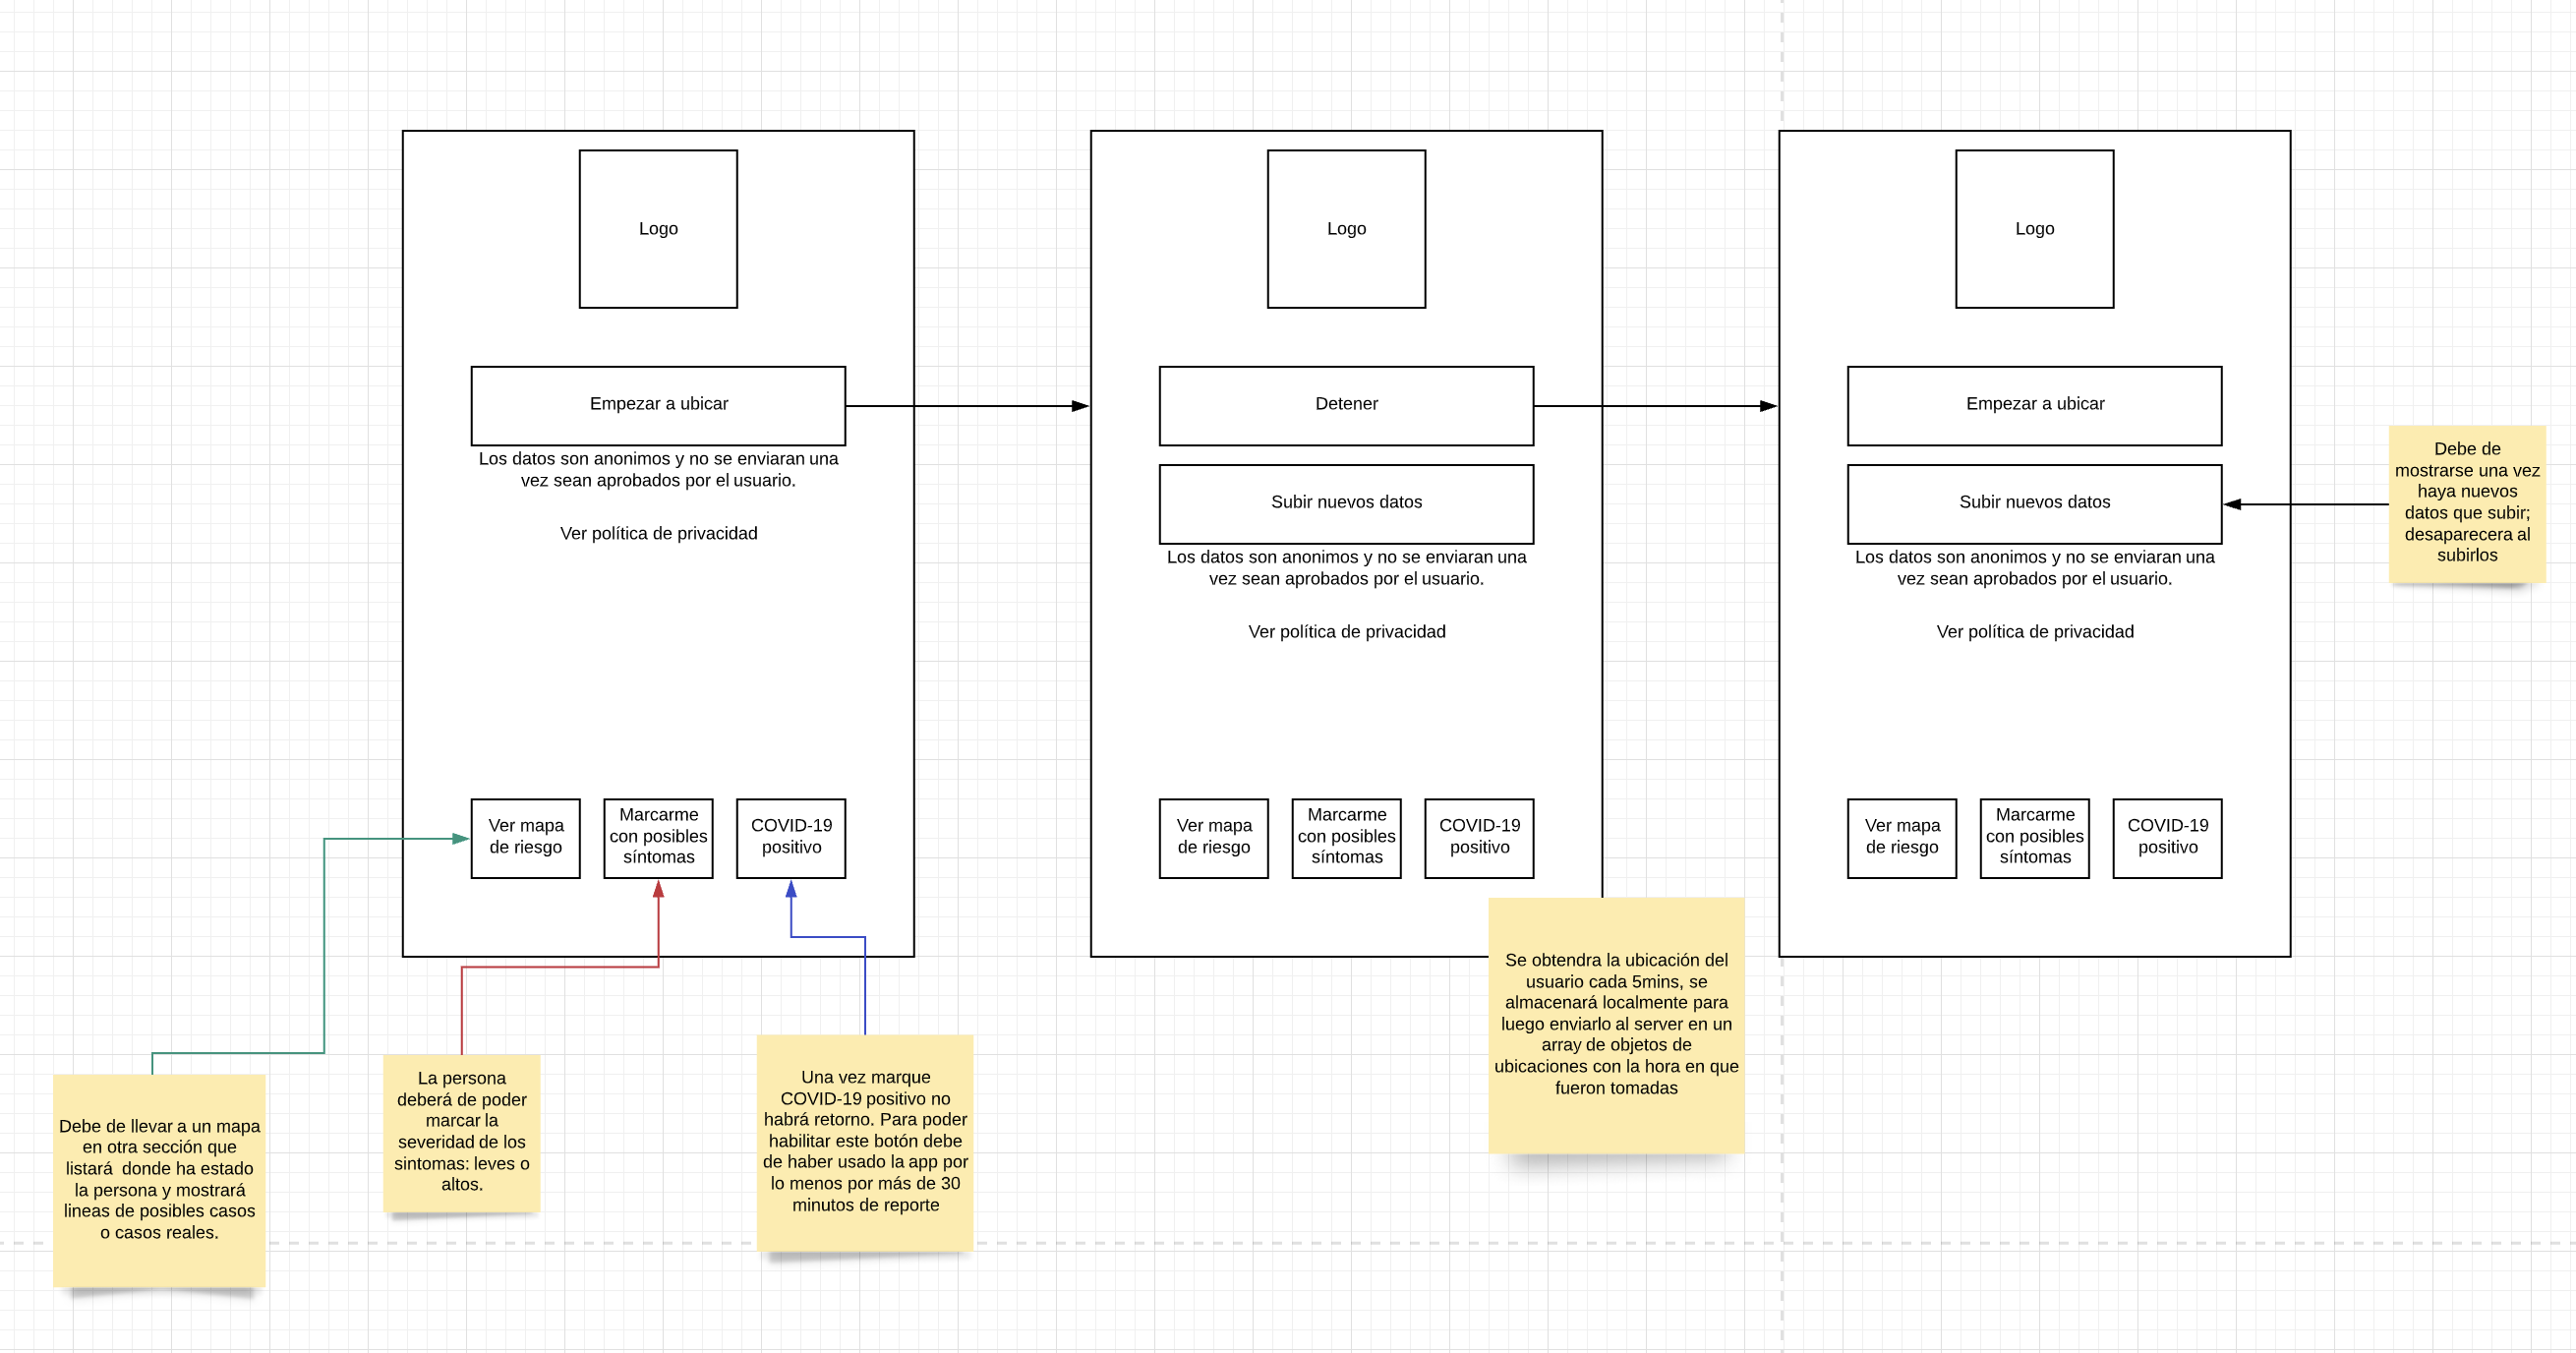Image resolution: width=2576 pixels, height=1353 pixels.
Task: Click 'Ver mapa de riesgo' in first screen
Action: point(526,837)
